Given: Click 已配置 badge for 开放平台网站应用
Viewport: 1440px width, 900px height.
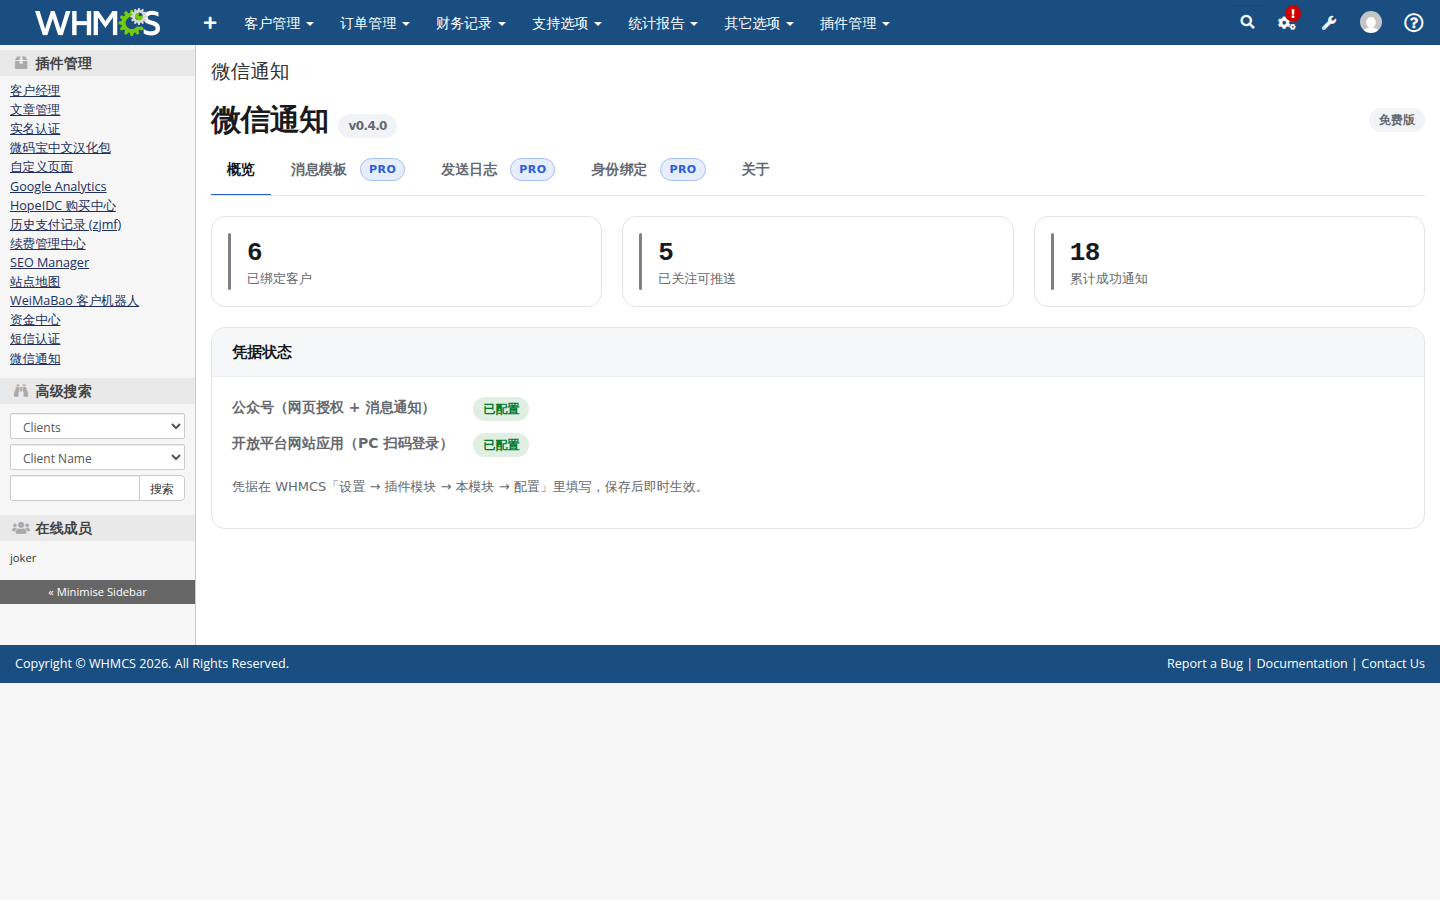Looking at the screenshot, I should click(x=501, y=445).
